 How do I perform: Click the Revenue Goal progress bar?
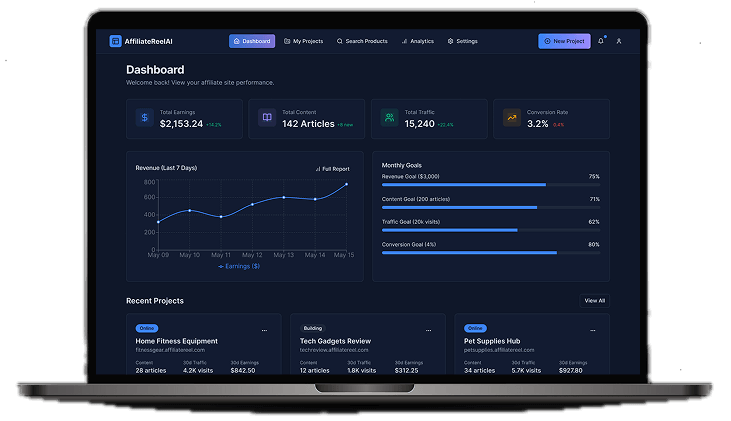click(490, 185)
